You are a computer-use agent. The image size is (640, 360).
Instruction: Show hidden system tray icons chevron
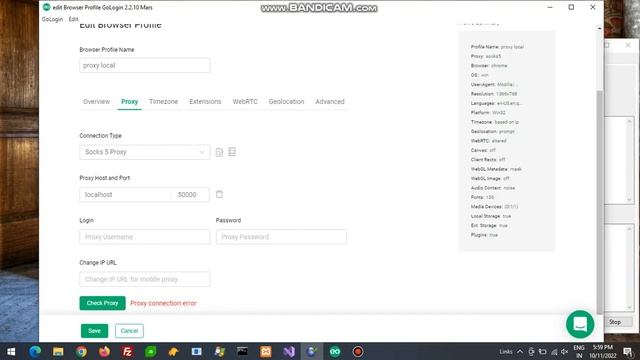click(520, 351)
